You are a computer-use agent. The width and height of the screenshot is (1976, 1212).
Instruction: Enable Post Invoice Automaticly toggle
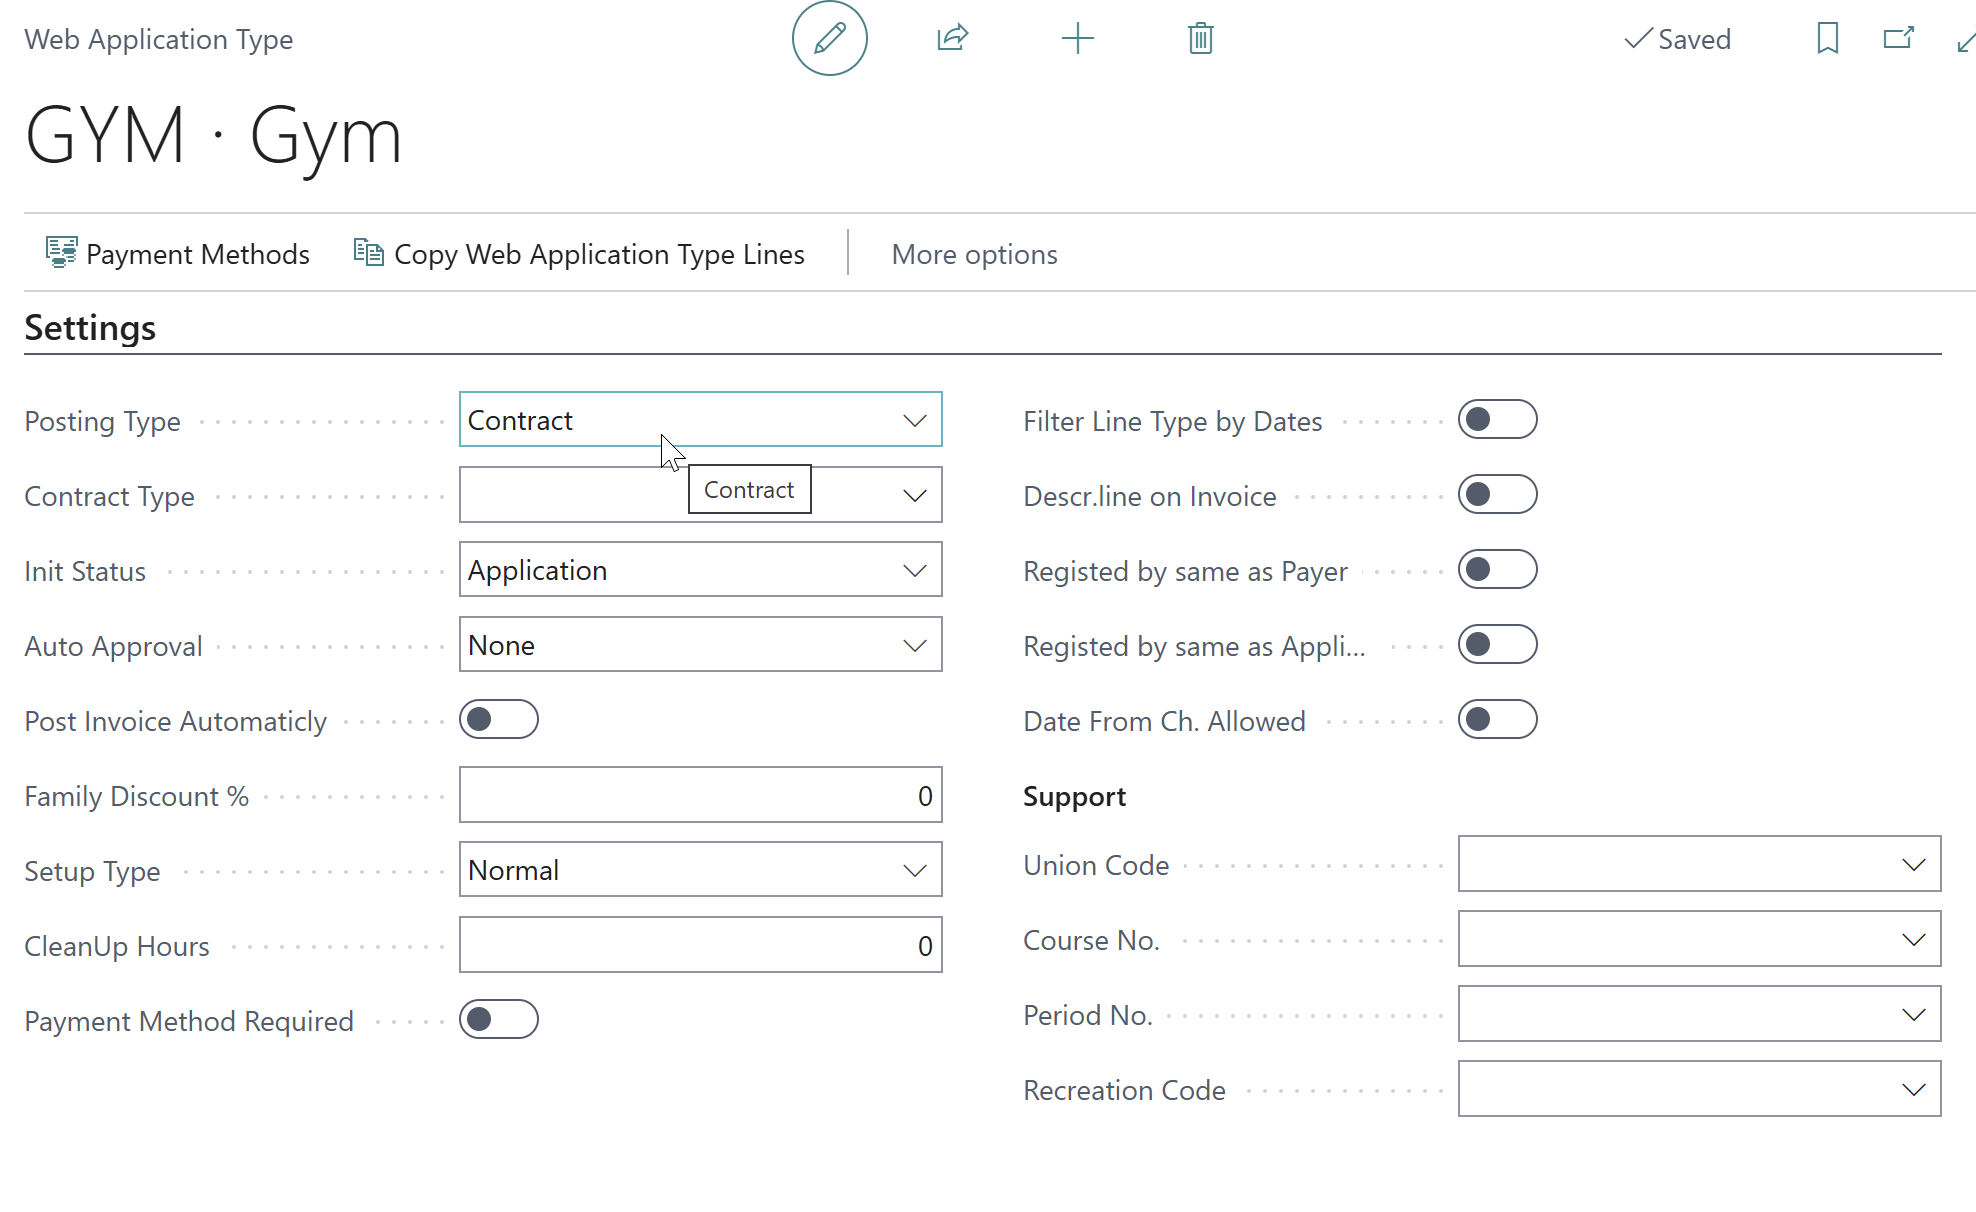(498, 720)
